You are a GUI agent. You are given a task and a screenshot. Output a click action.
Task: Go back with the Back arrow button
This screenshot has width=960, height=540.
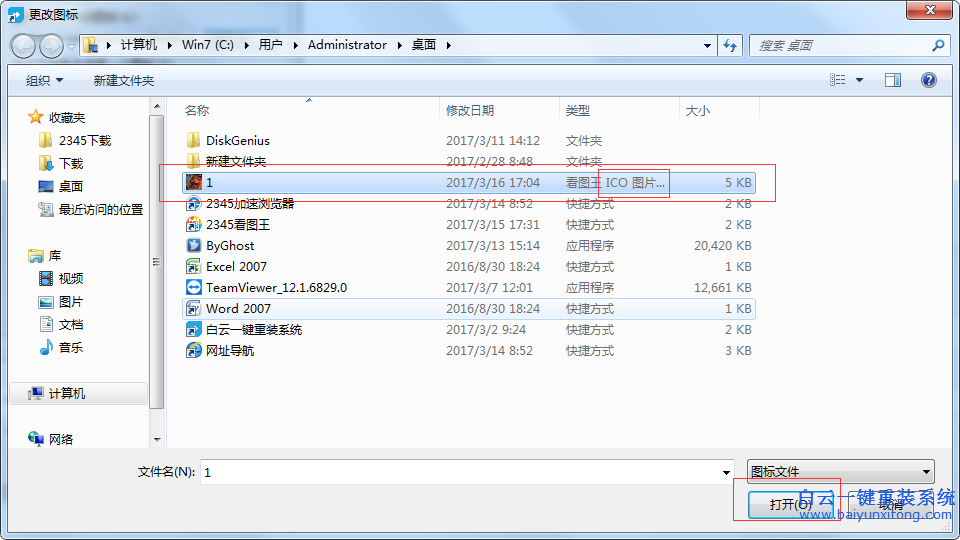click(x=23, y=46)
